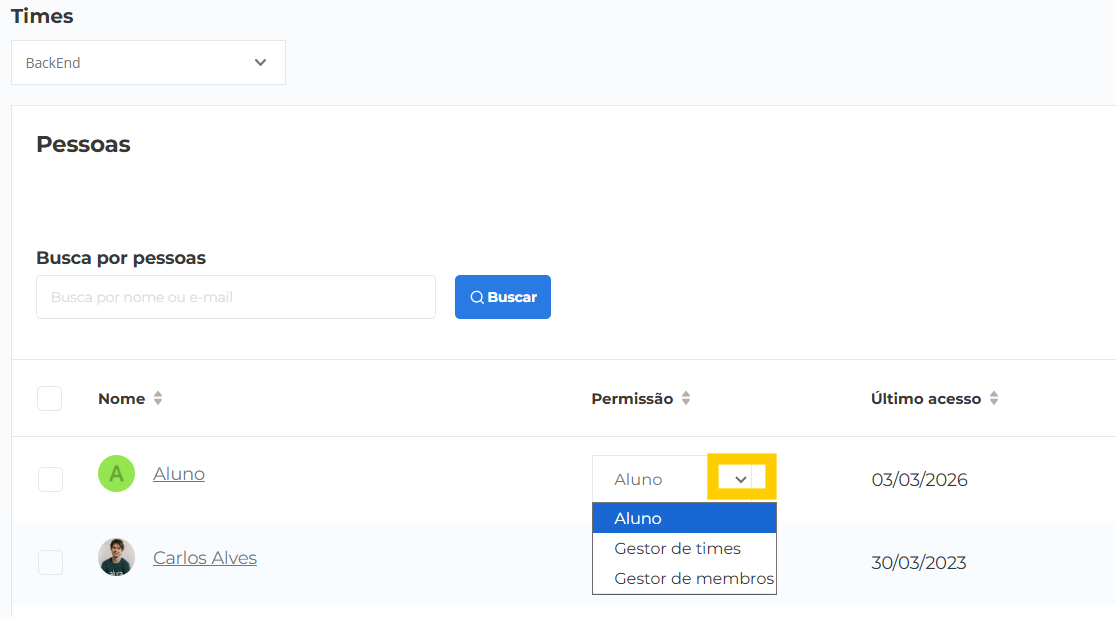The image size is (1116, 617).
Task: Click the 03/03/2026 last access date
Action: pyautogui.click(x=919, y=480)
